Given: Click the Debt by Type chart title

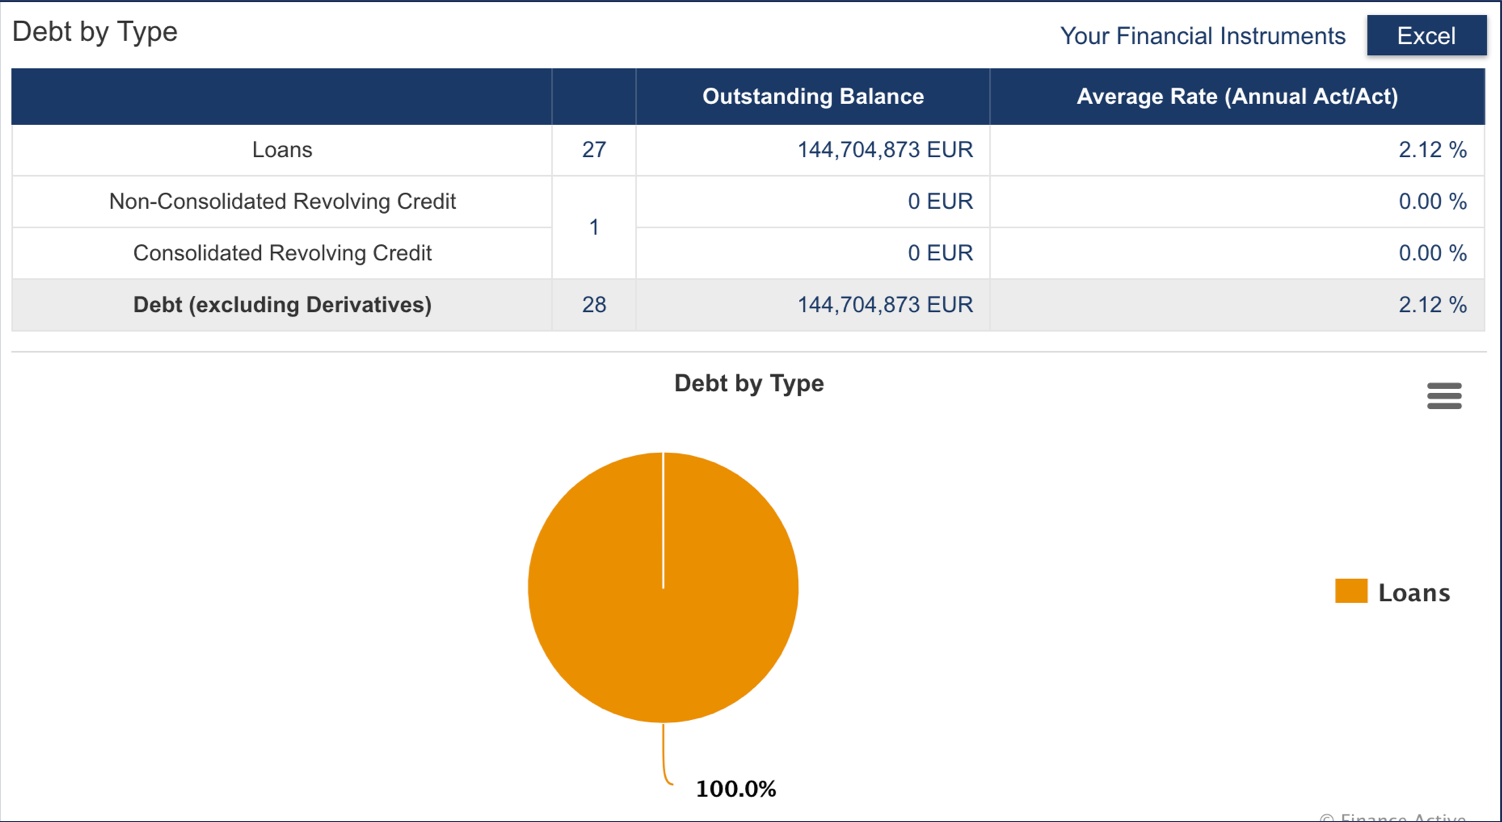Looking at the screenshot, I should (749, 383).
